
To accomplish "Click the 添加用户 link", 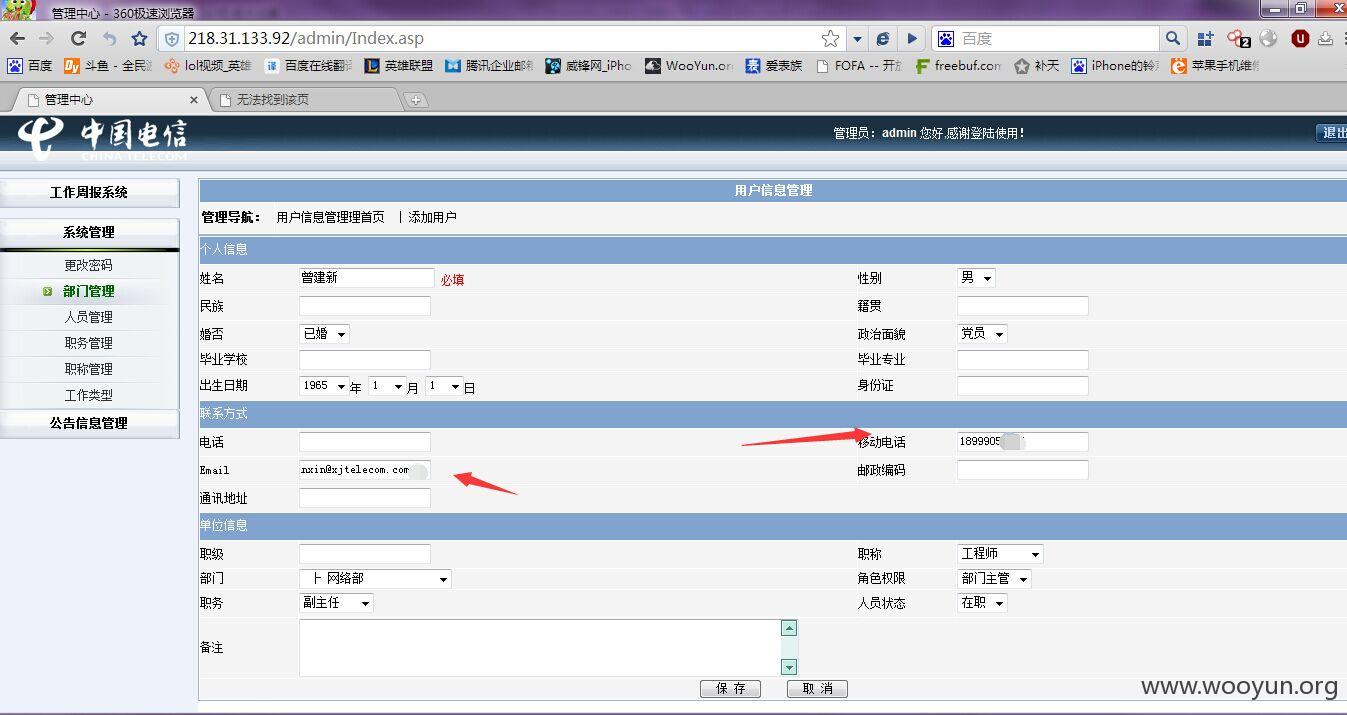I will tap(432, 217).
